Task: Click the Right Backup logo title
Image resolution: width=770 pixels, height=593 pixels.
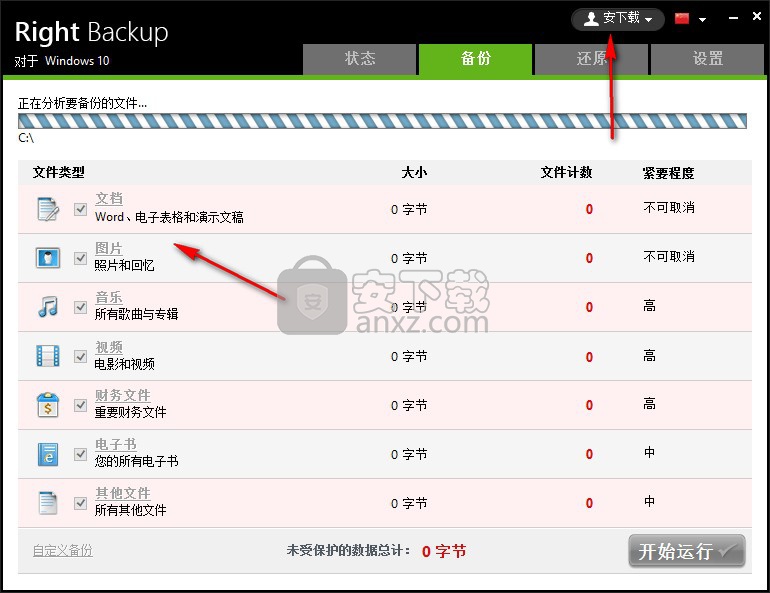Action: pos(91,33)
